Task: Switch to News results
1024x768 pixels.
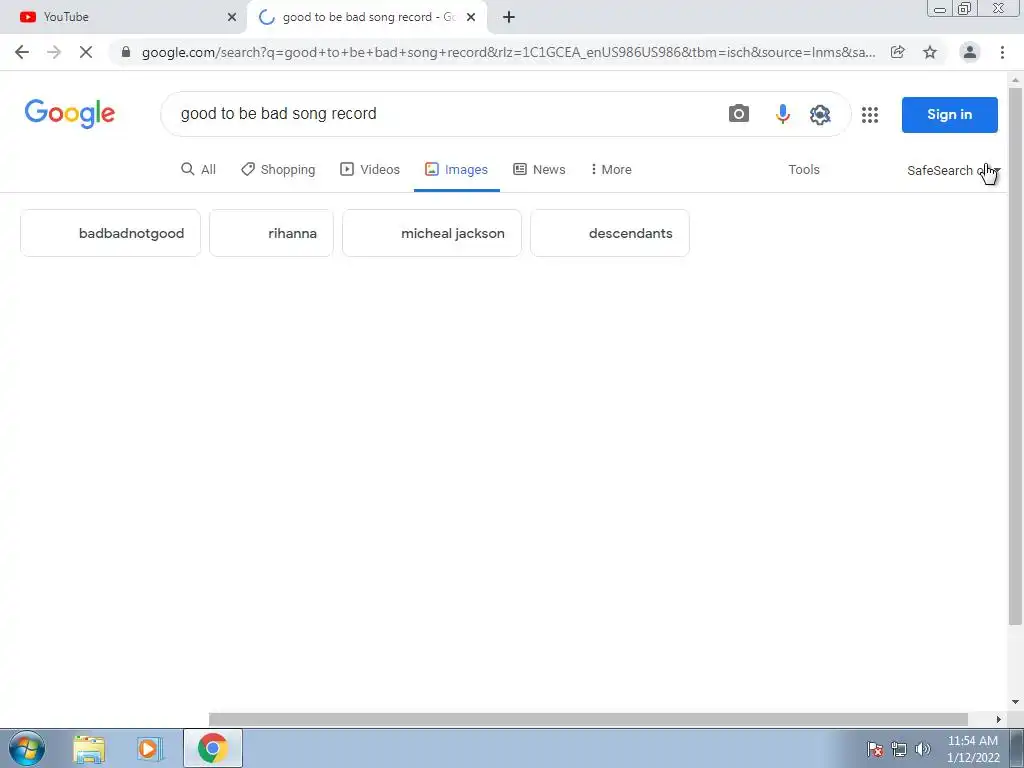Action: (x=539, y=170)
